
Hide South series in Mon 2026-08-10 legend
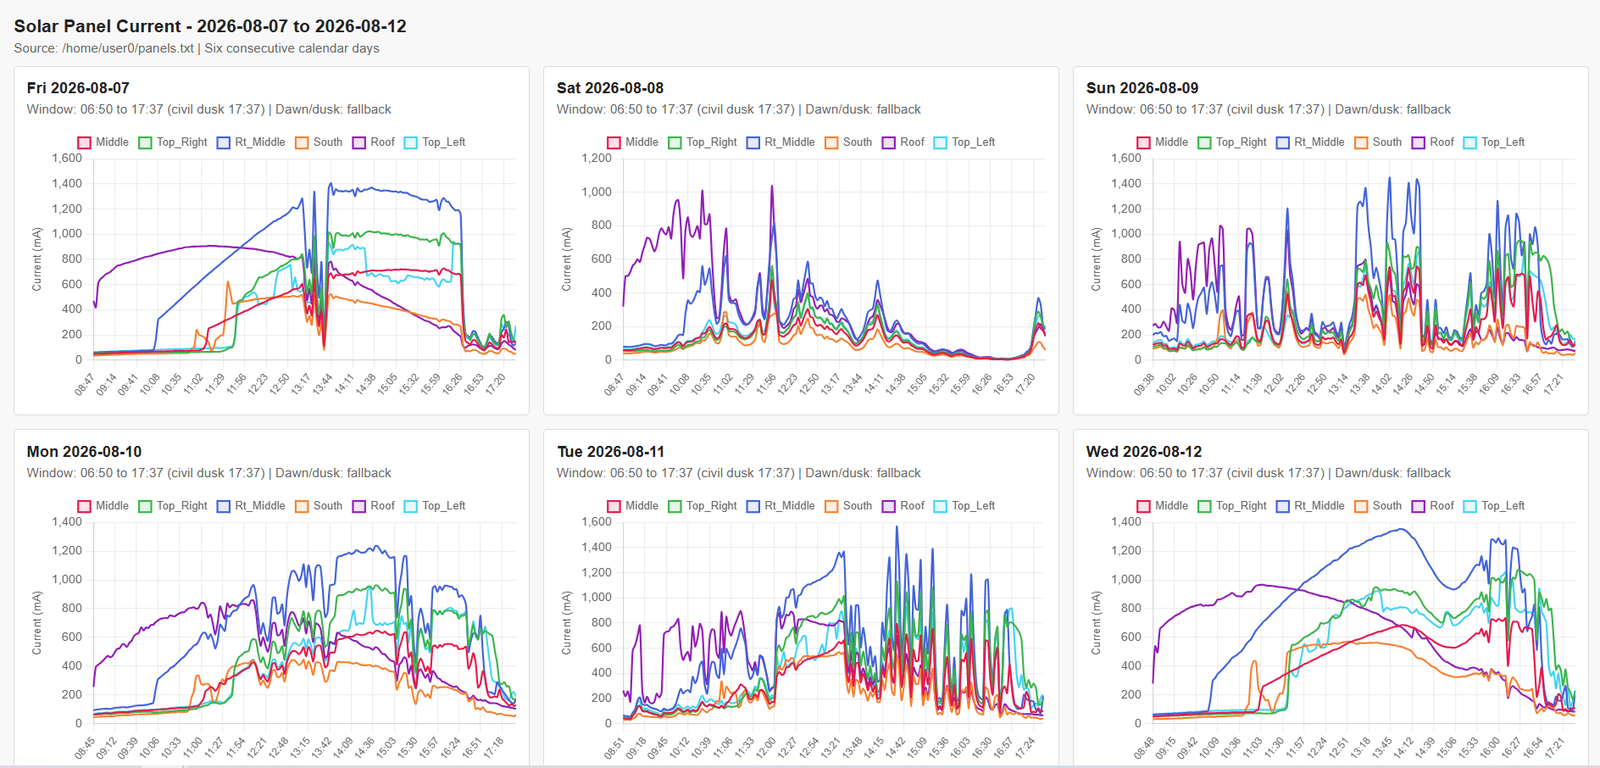(319, 506)
